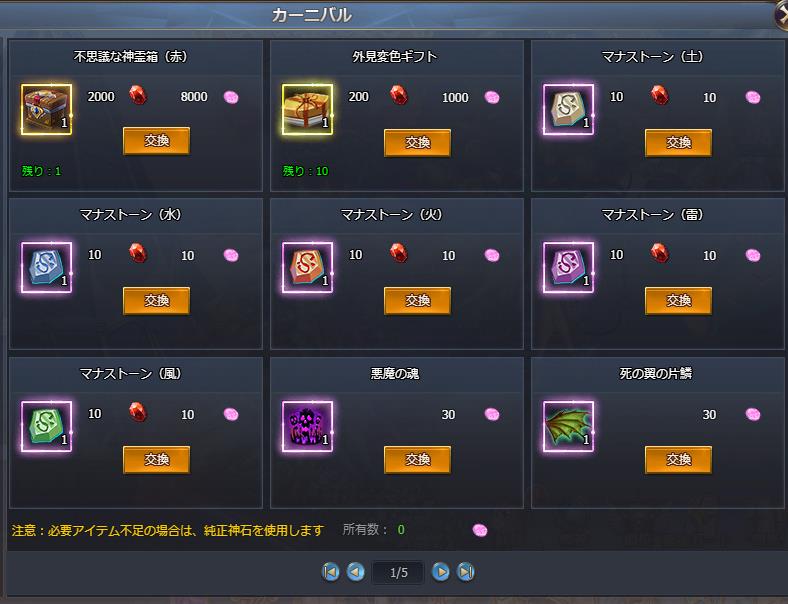The image size is (788, 604).
Task: Go to the previous page arrow
Action: (x=355, y=572)
